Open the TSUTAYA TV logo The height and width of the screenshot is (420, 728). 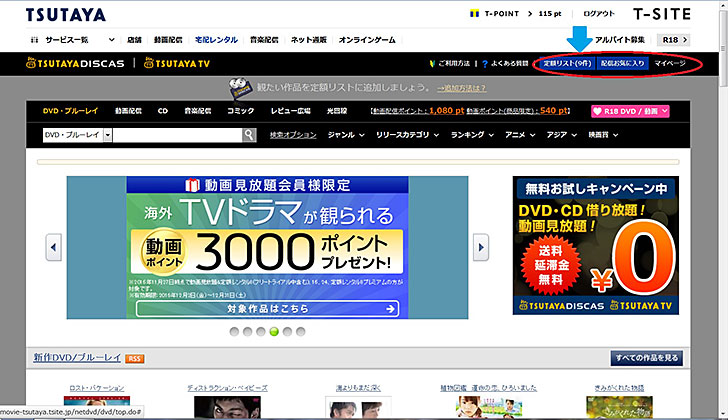click(x=177, y=63)
